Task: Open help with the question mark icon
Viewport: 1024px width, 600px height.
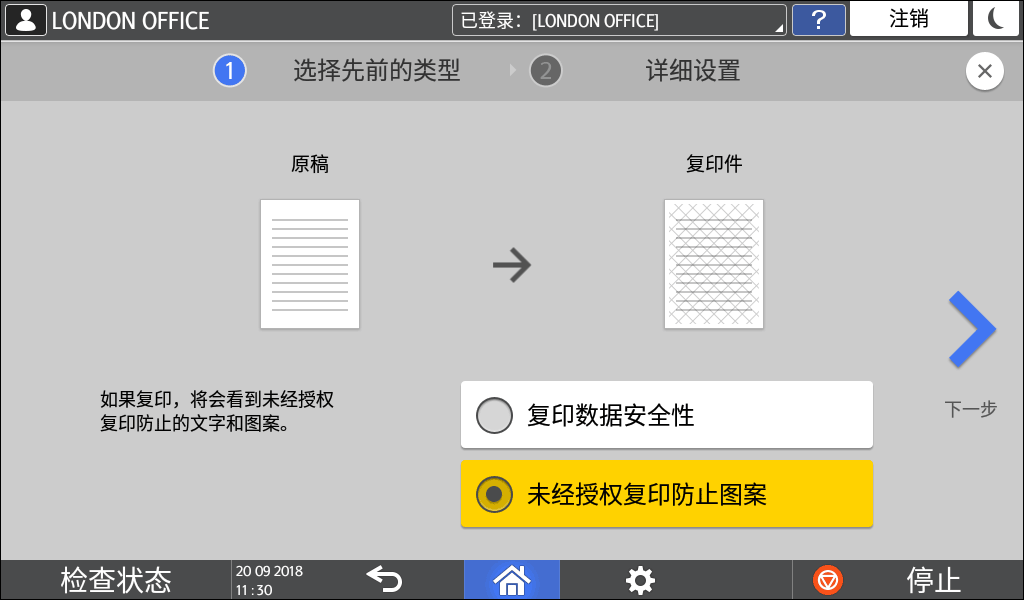Action: 819,20
